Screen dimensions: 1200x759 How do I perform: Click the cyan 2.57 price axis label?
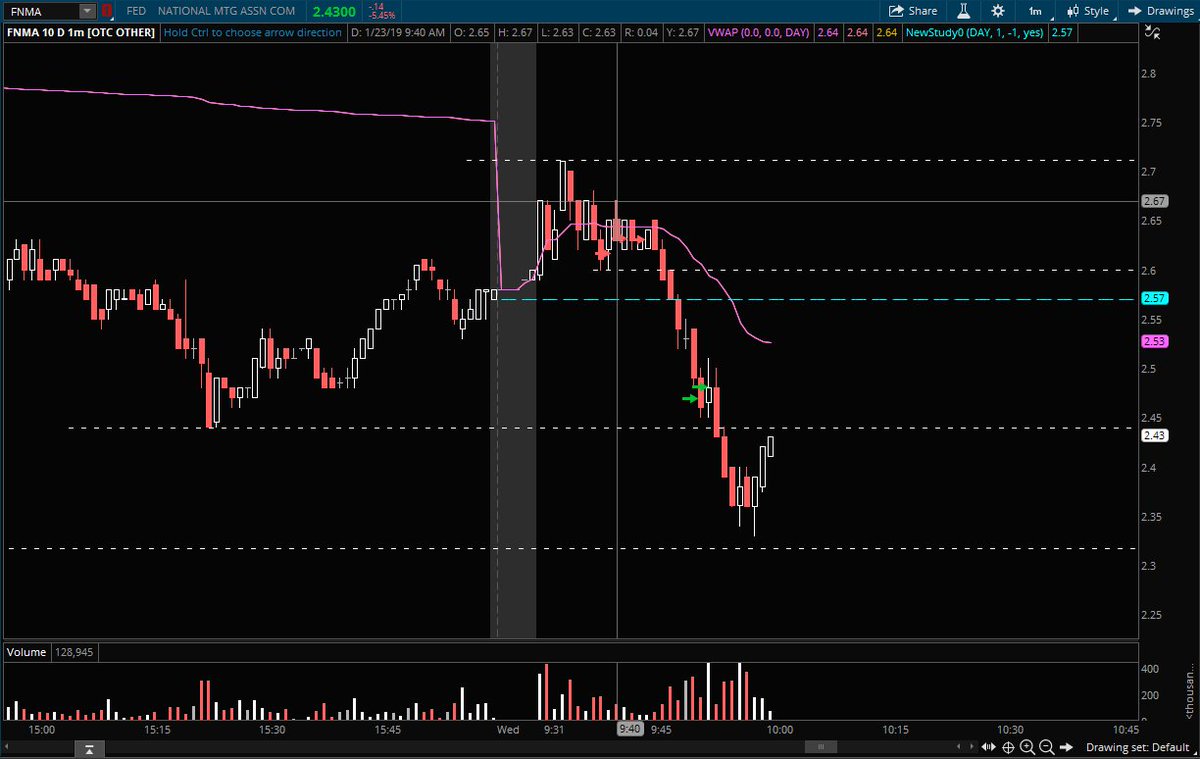pyautogui.click(x=1154, y=298)
